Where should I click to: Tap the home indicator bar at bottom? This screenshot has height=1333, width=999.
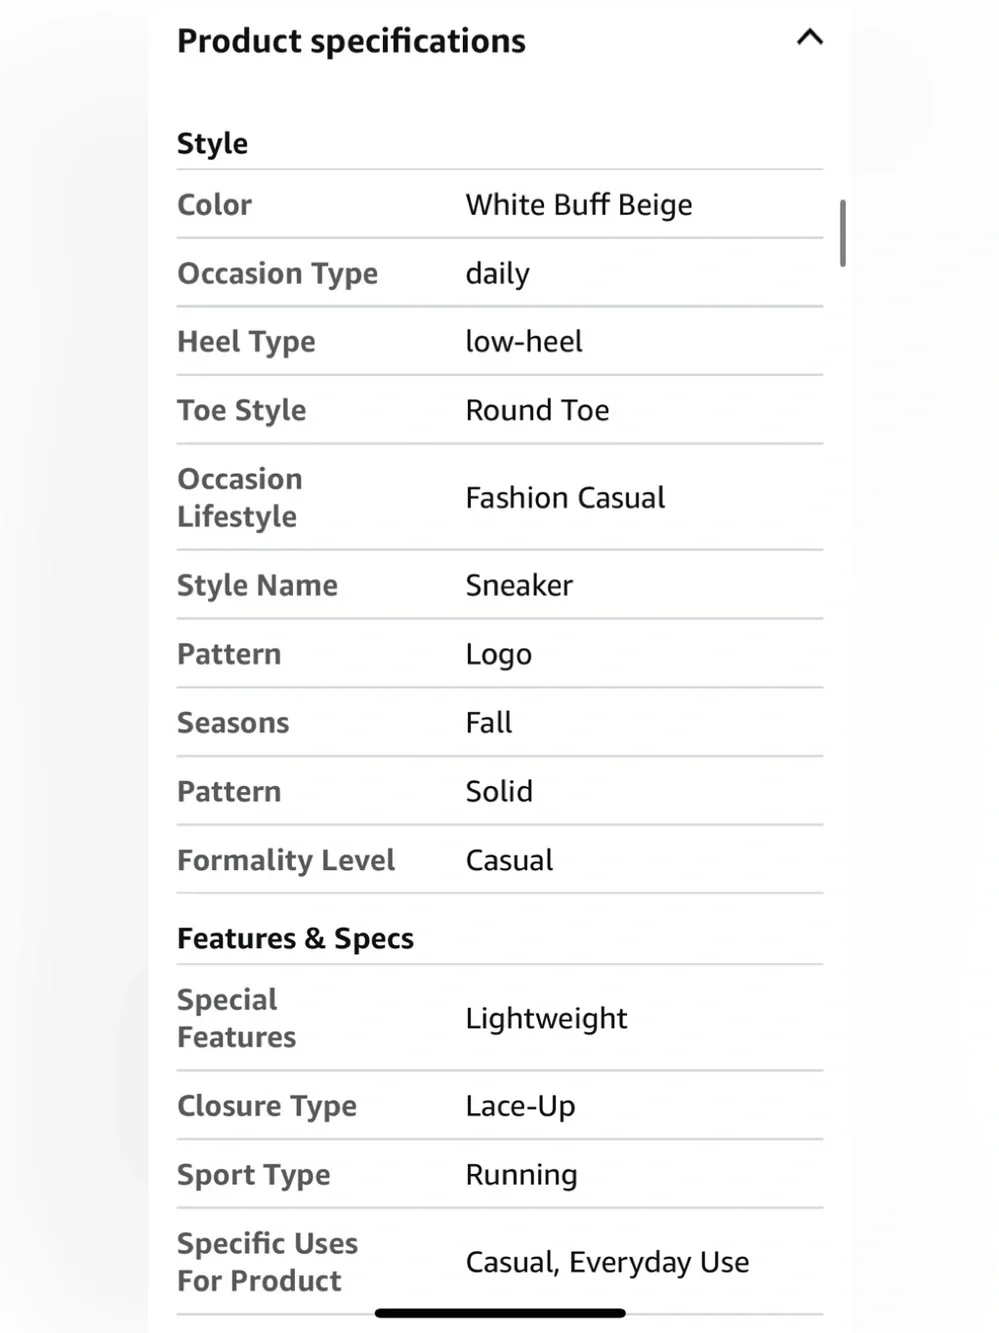500,1312
